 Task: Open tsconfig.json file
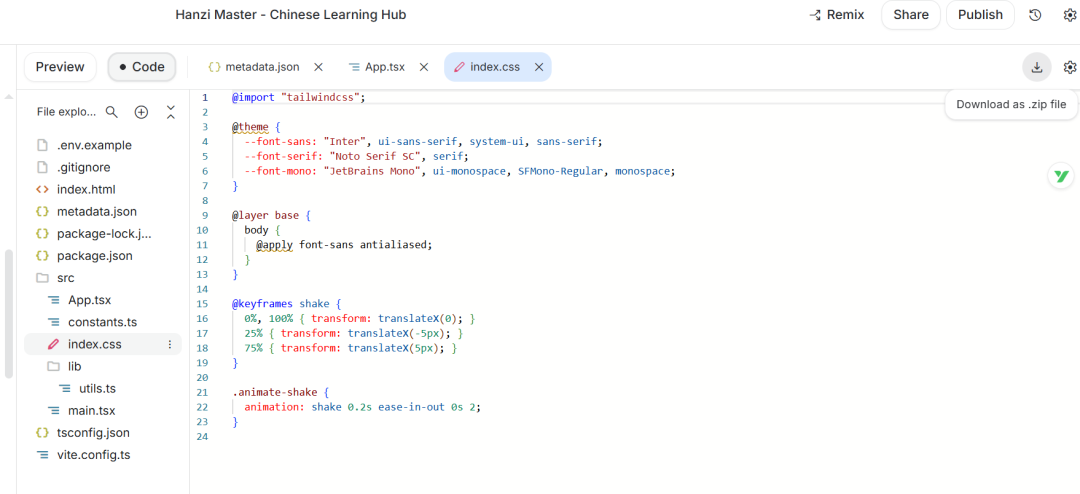93,433
